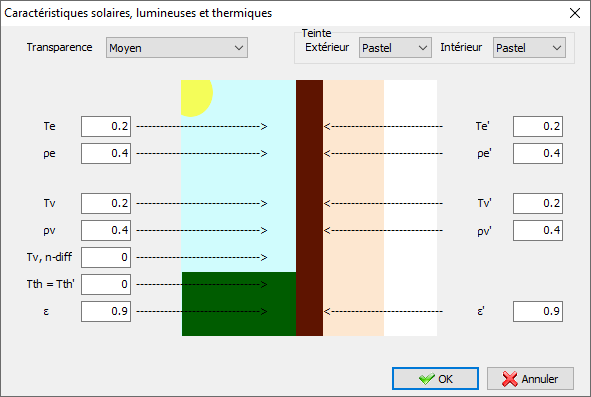This screenshot has width=591, height=397.
Task: Close the dialog with the X button
Action: [575, 13]
